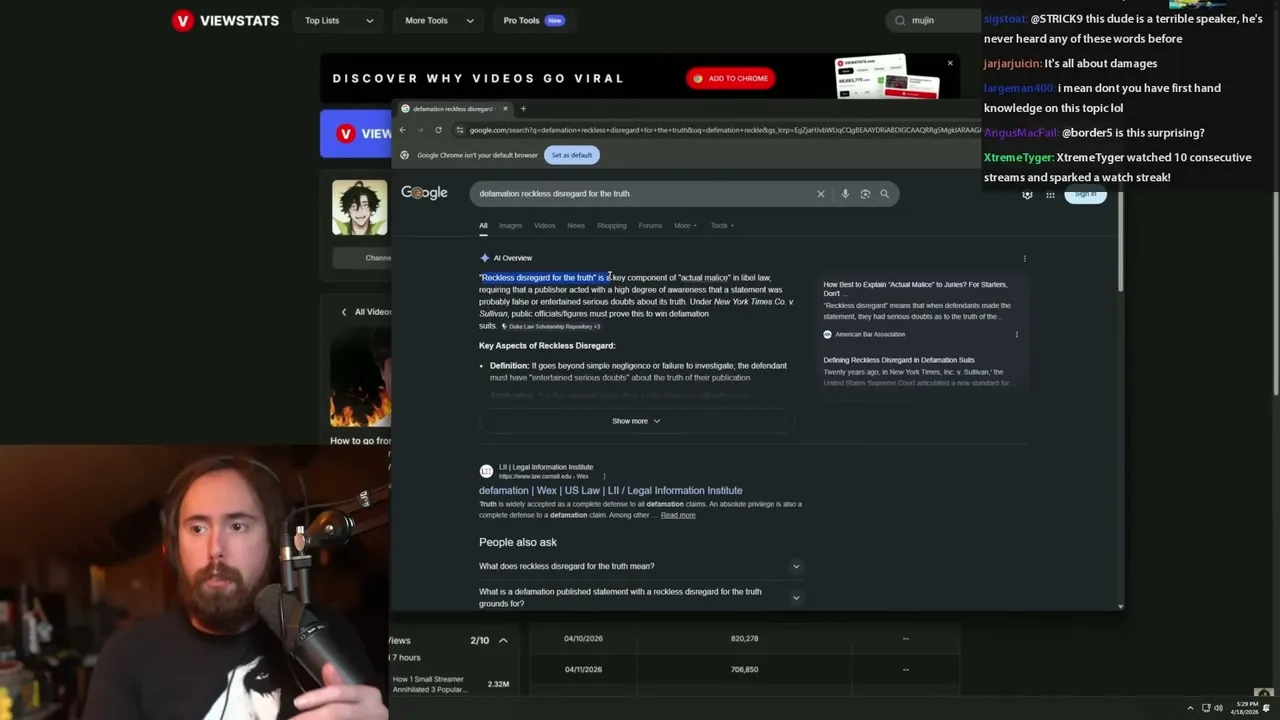
Task: Click the ViewStats channel avatar thumbnail
Action: [359, 207]
